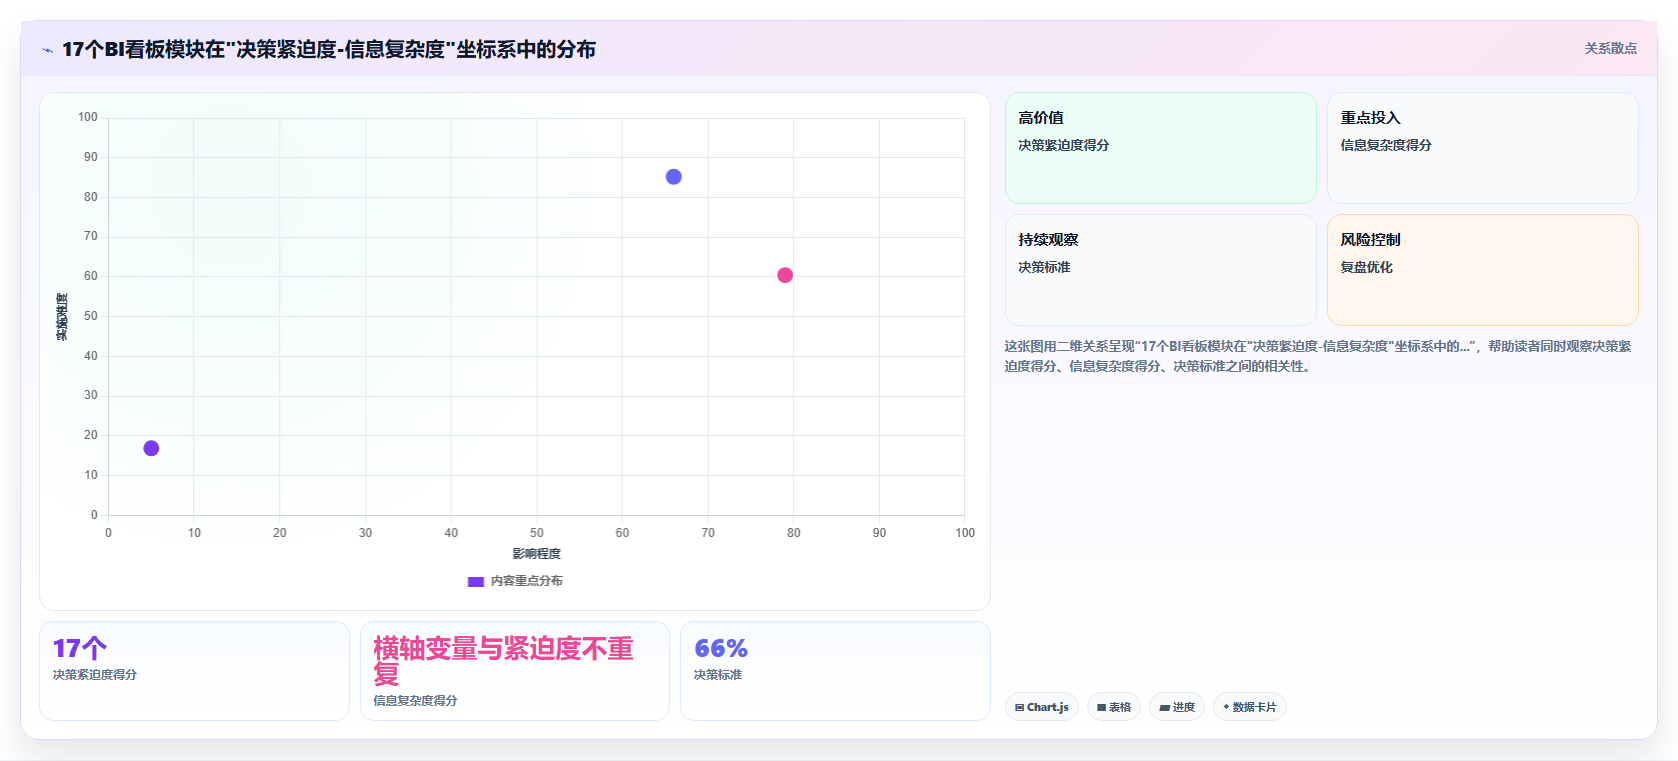The width and height of the screenshot is (1678, 761).
Task: Click the 17个BI看板模块 heading title
Action: click(329, 49)
